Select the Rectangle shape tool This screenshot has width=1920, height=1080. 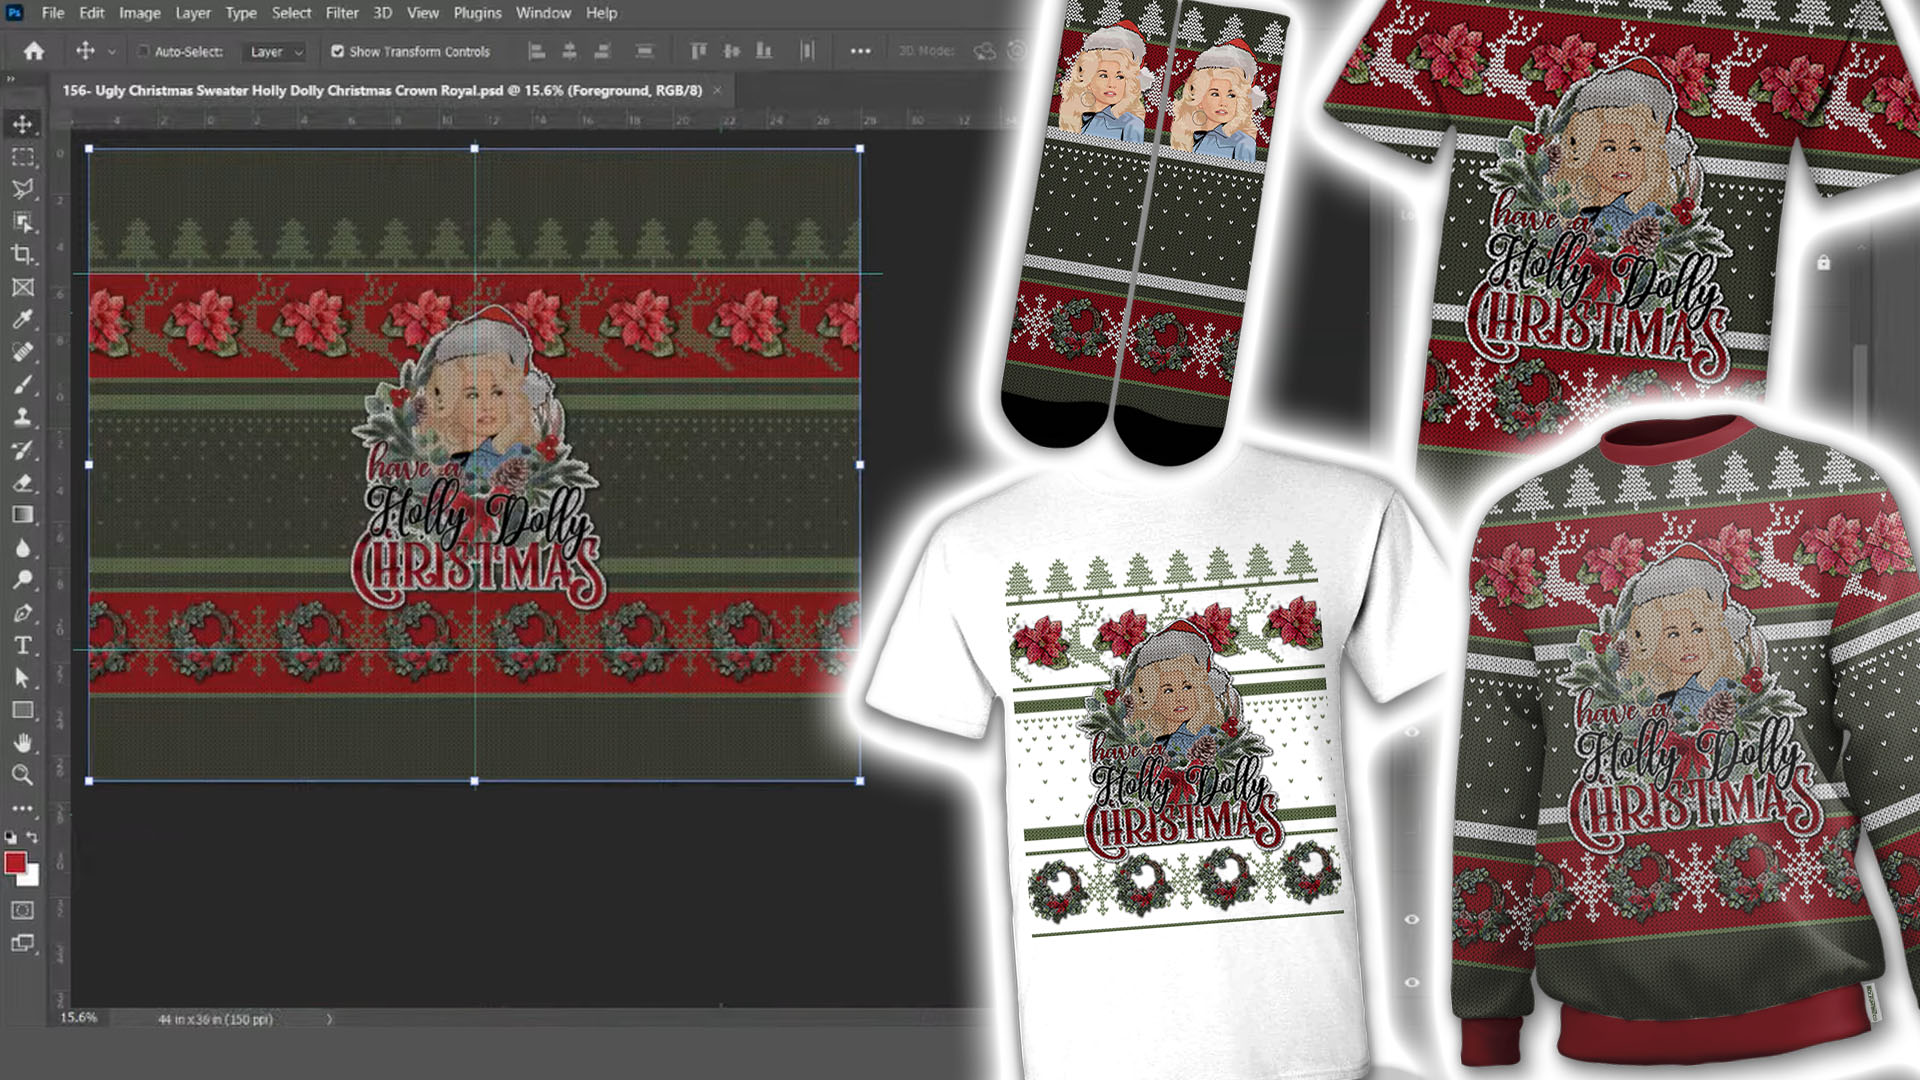coord(23,710)
